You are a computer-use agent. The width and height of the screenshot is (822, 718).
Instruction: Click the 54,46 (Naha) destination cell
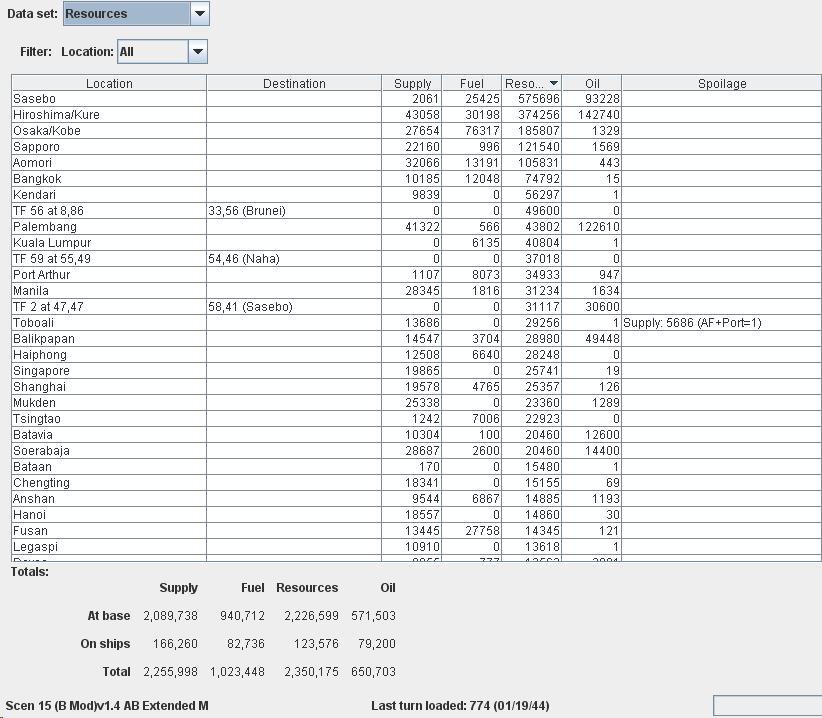[294, 259]
